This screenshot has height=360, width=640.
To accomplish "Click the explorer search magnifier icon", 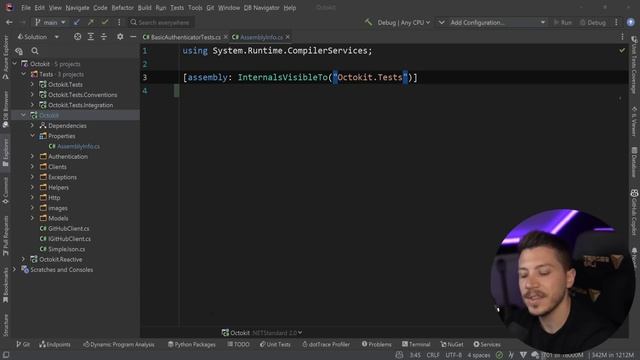I will (x=35, y=51).
